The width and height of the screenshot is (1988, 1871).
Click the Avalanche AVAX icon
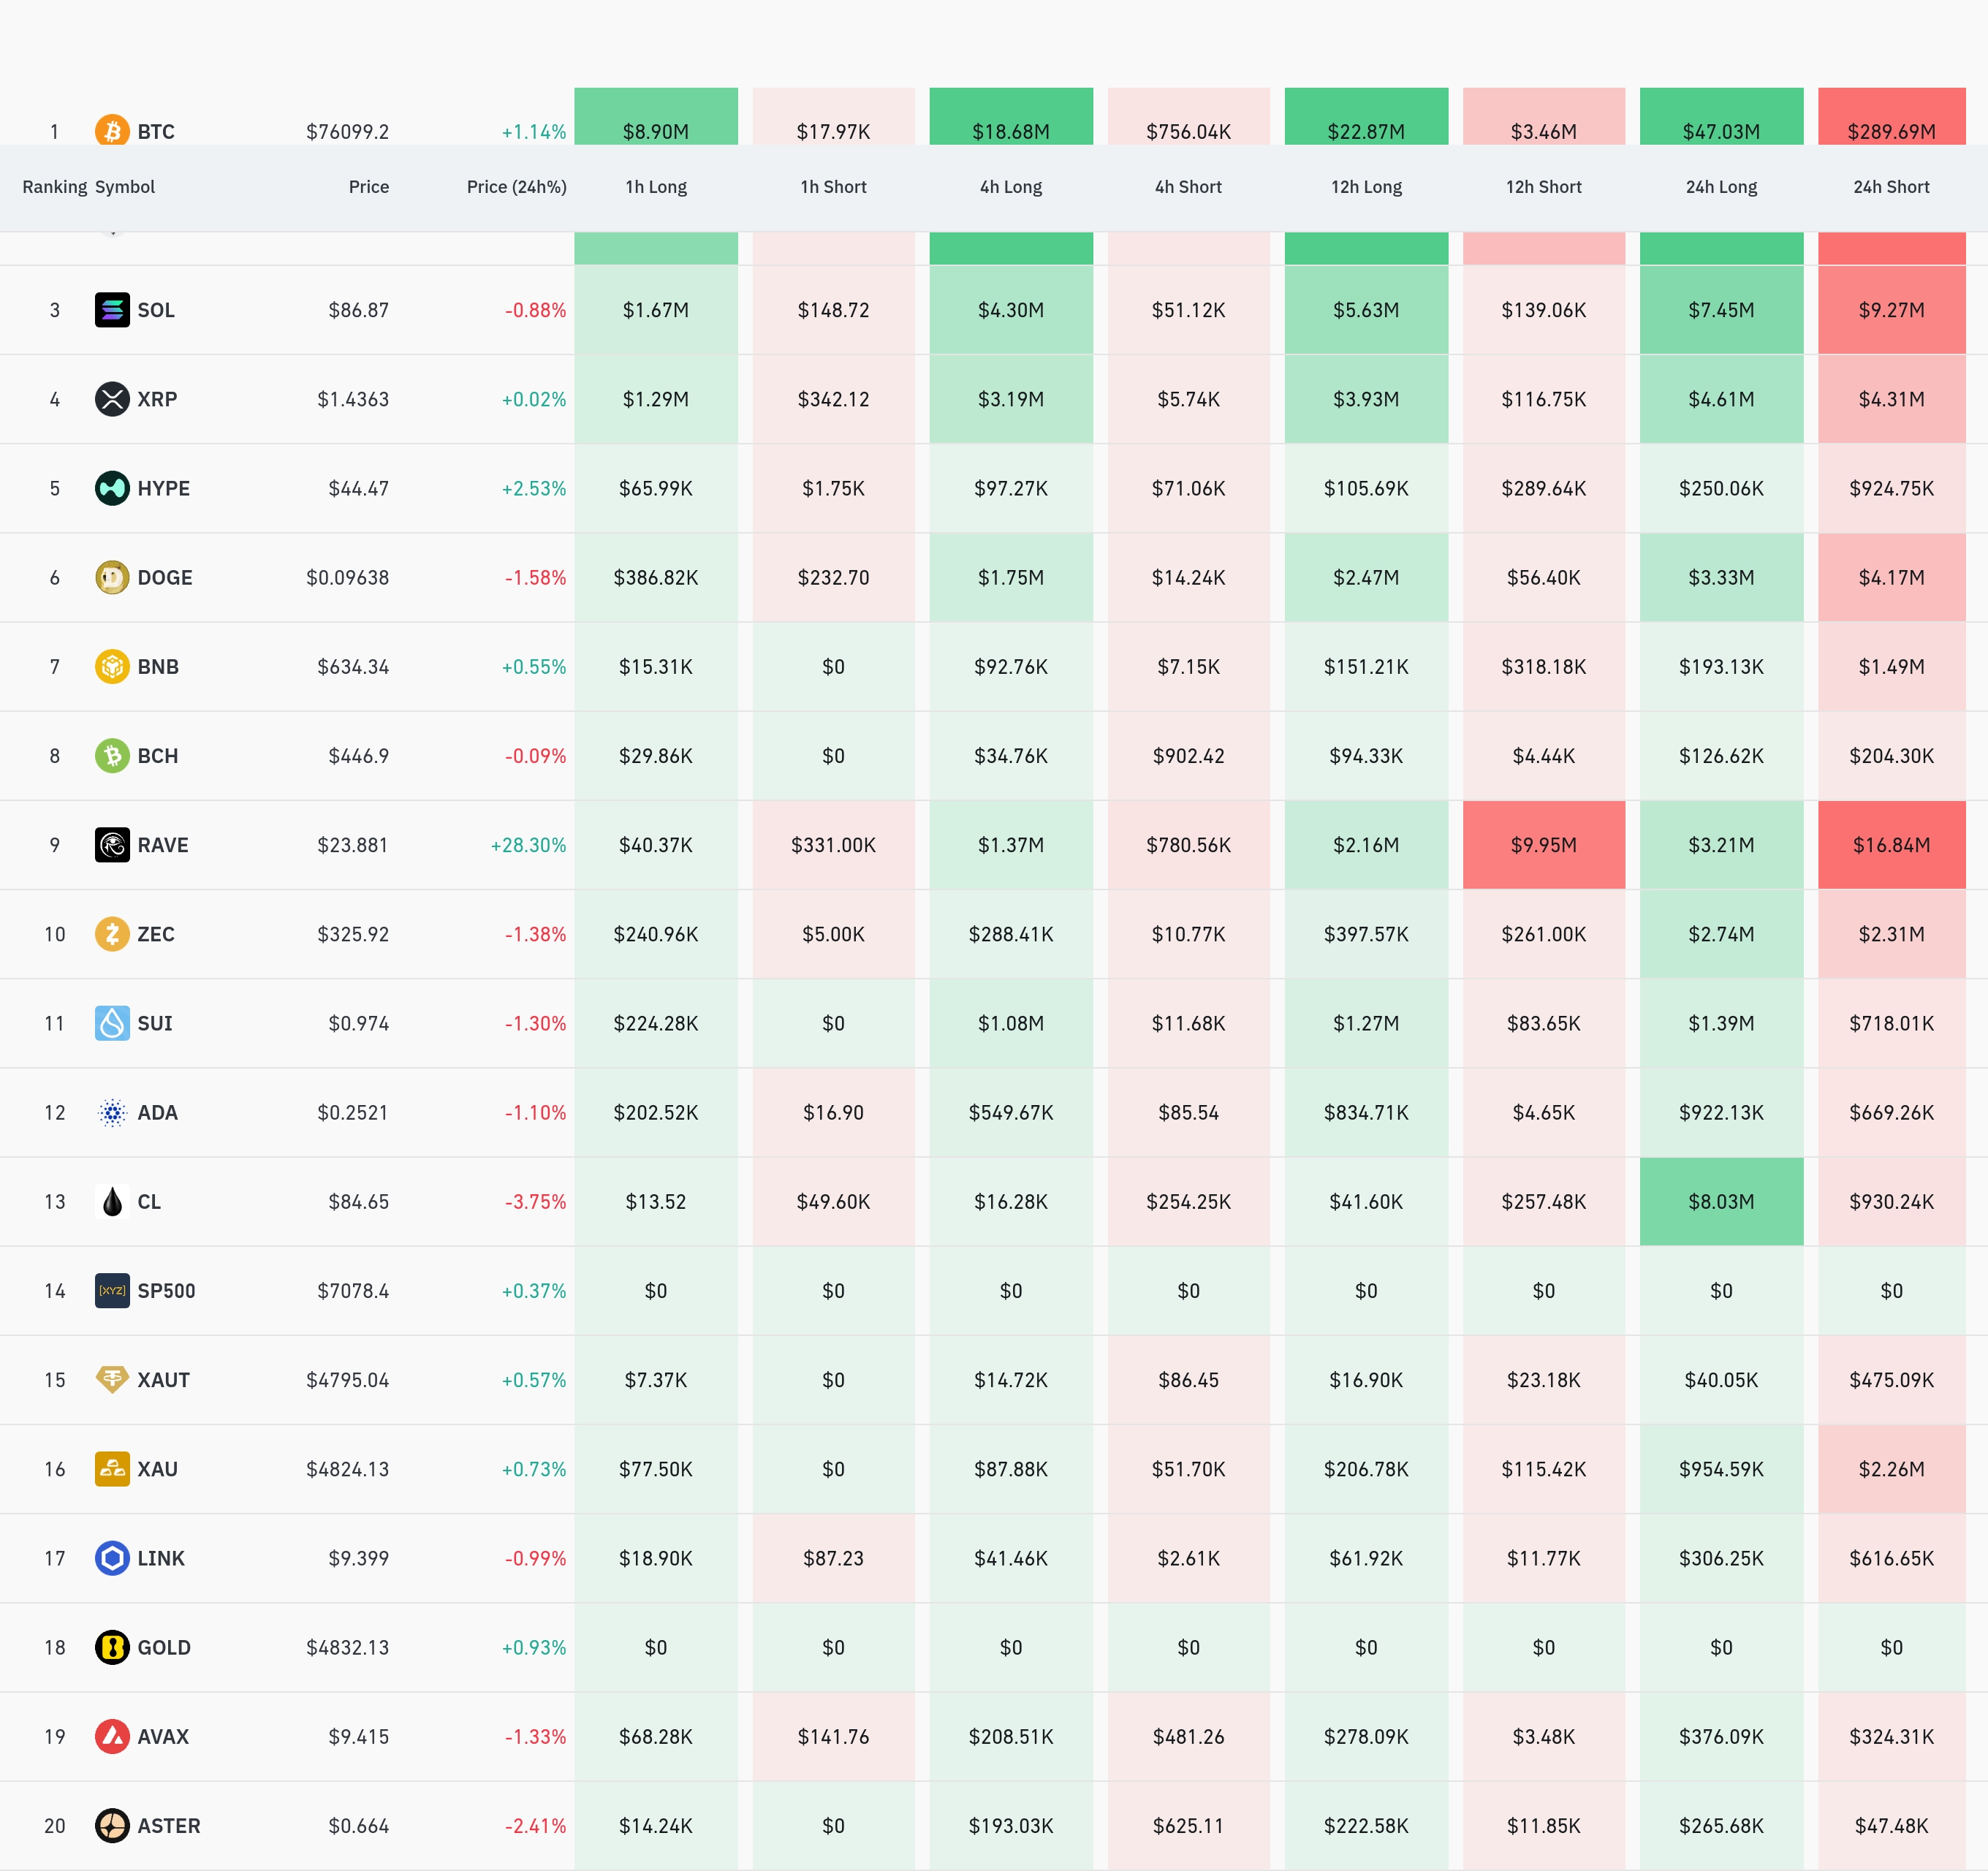[112, 1736]
